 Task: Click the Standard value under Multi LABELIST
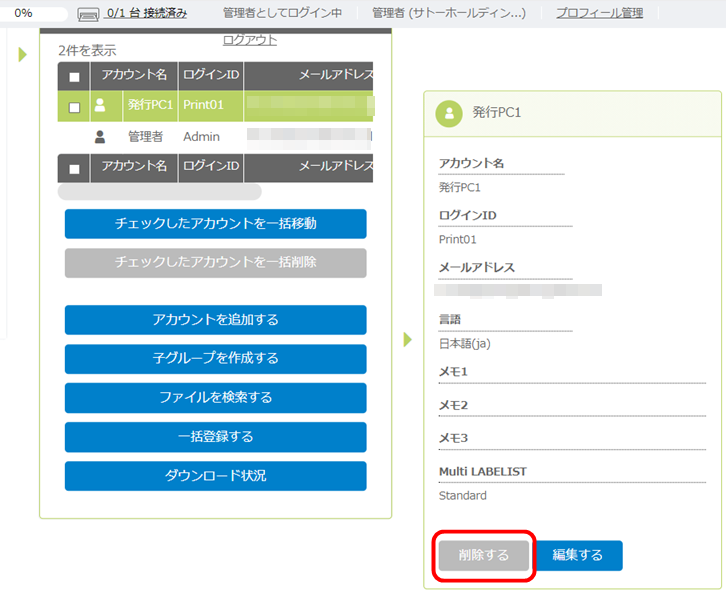pyautogui.click(x=463, y=496)
